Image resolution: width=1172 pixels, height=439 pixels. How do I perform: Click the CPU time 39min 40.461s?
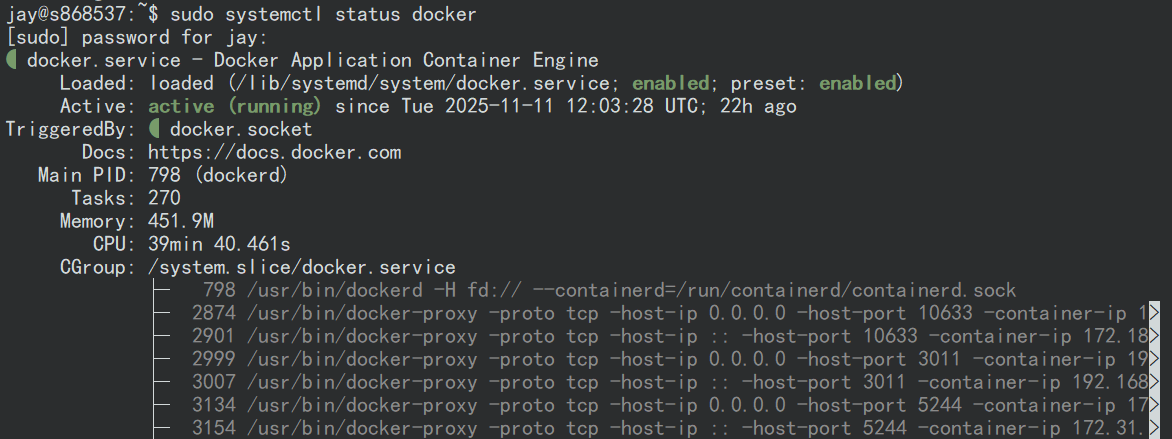[x=219, y=244]
